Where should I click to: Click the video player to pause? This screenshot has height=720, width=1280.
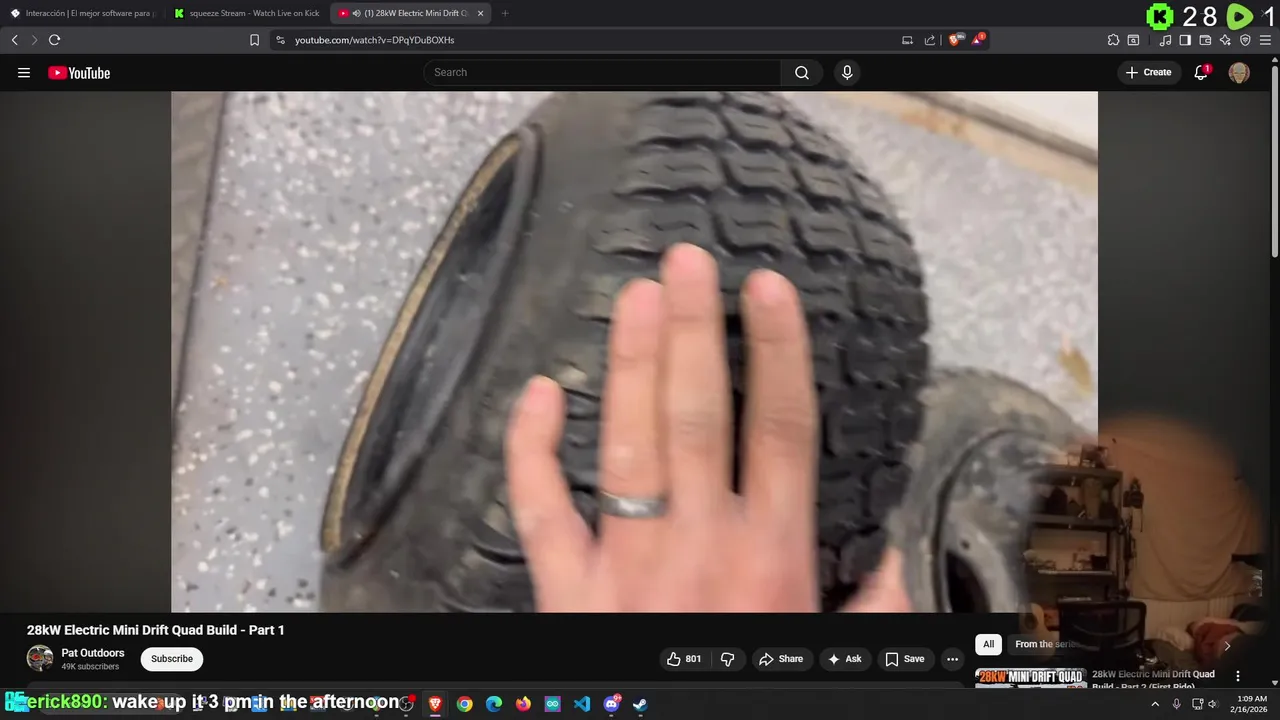coord(634,352)
